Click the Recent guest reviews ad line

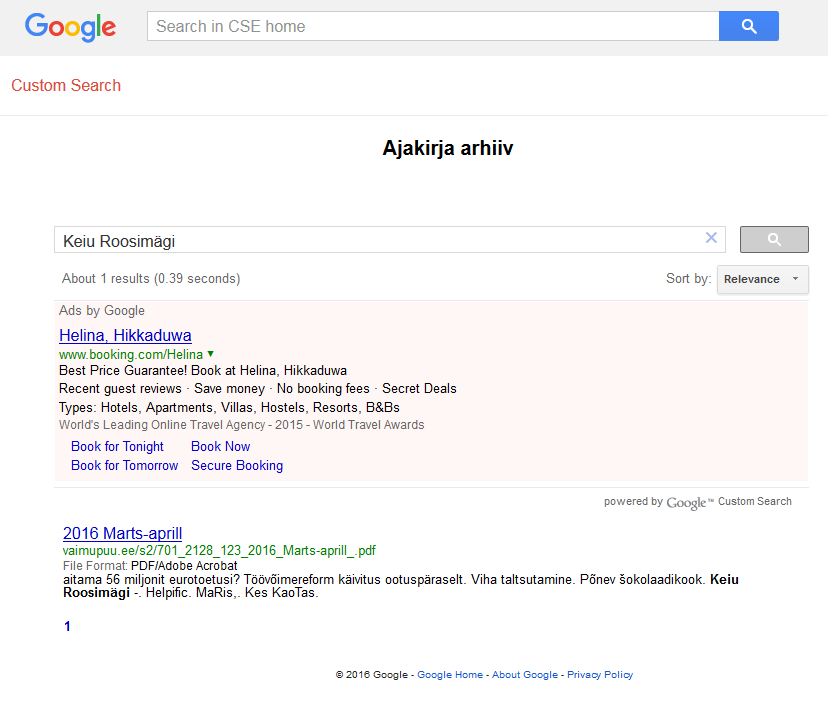click(258, 389)
